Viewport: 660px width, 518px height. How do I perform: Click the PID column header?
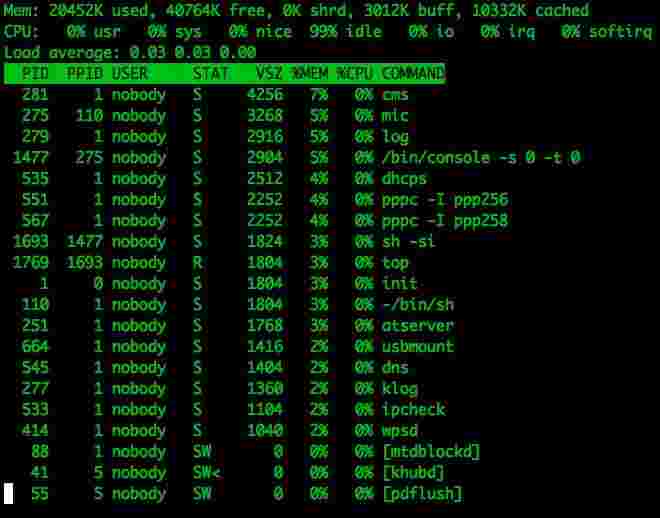tap(35, 74)
